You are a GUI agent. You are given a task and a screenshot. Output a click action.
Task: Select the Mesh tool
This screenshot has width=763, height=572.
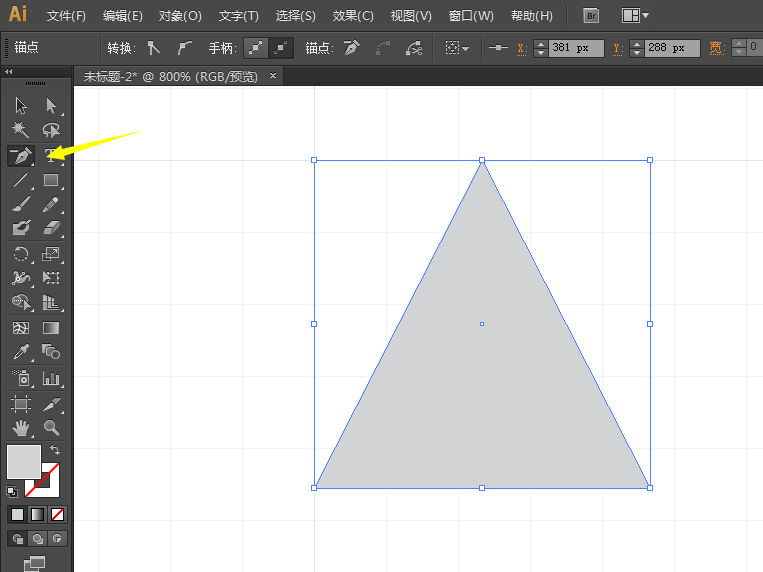pos(21,328)
